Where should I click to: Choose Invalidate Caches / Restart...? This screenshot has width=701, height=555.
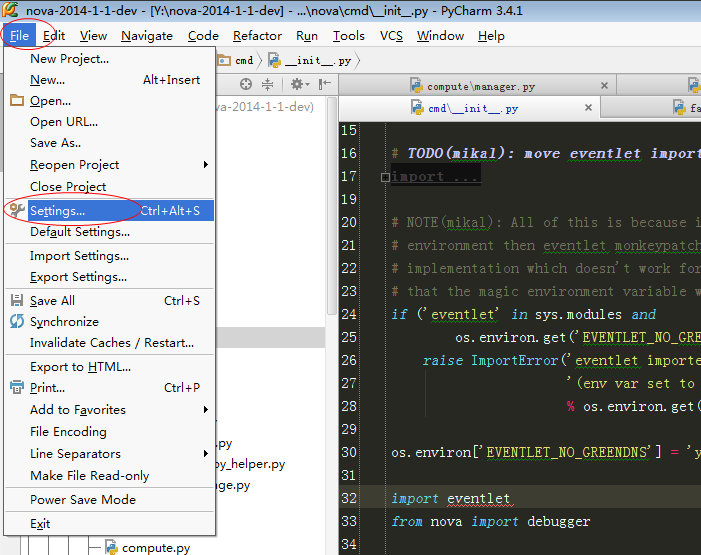click(110, 343)
